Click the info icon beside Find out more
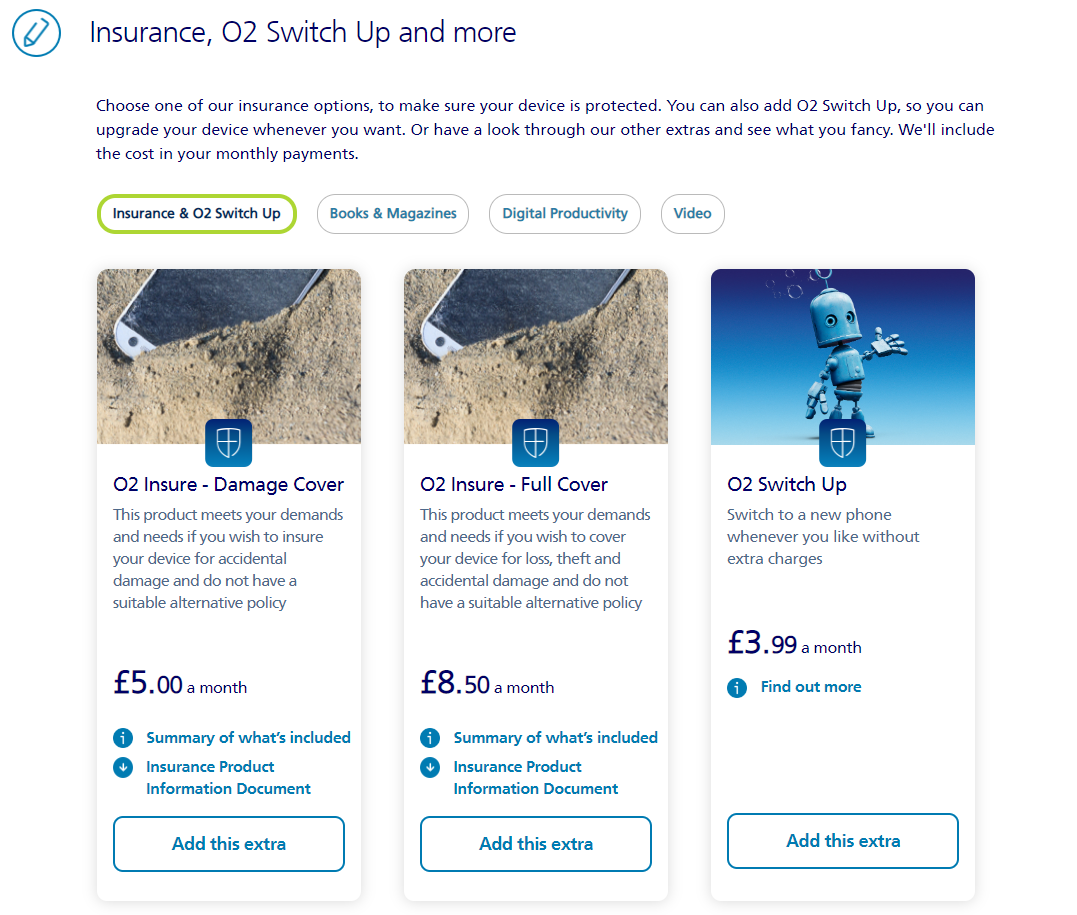This screenshot has height=915, width=1077. click(737, 687)
